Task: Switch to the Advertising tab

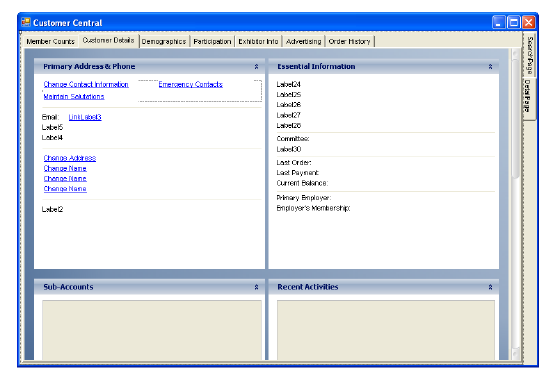Action: [303, 41]
